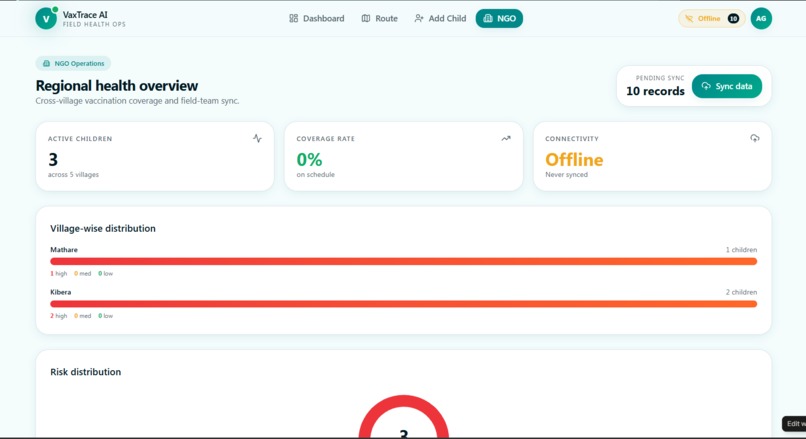This screenshot has width=806, height=439.
Task: Click the 'PENDING SYNC' label
Action: 660,78
